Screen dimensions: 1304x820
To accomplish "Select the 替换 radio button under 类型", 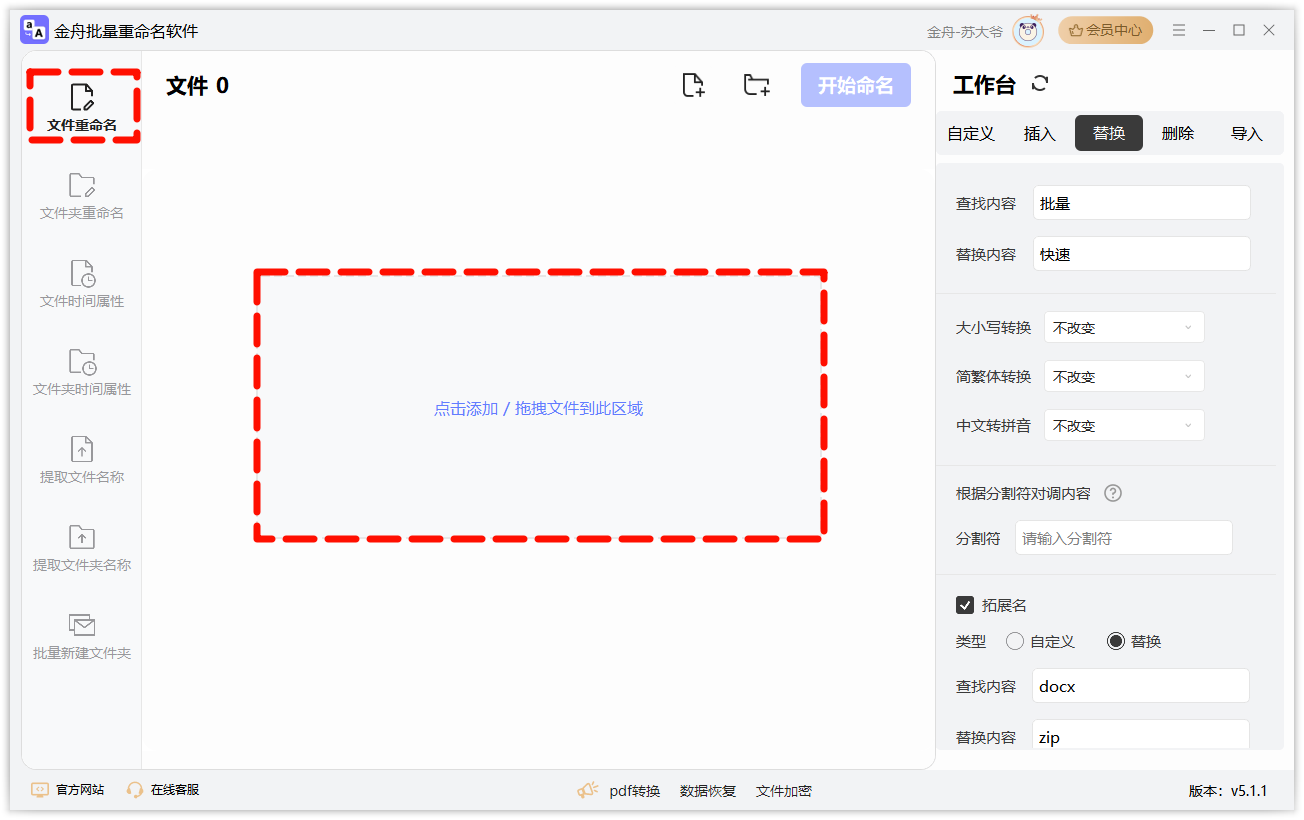I will [1116, 641].
